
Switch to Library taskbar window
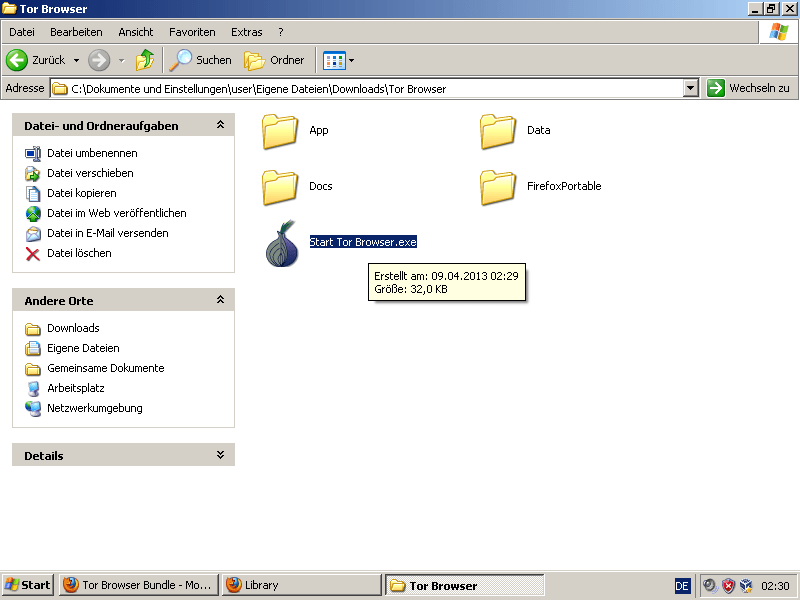302,585
